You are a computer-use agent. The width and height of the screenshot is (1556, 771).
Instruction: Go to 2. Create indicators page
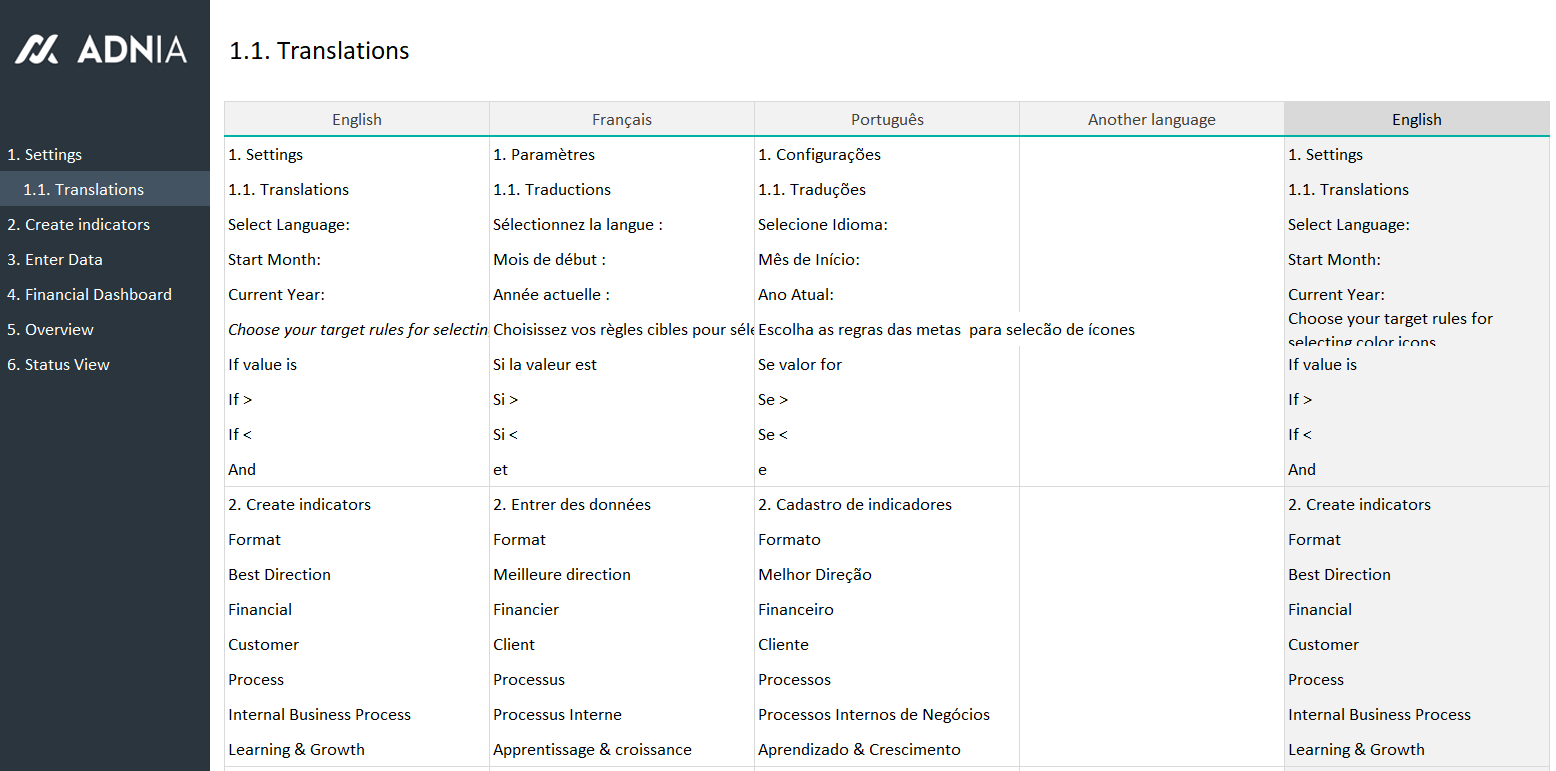click(x=78, y=225)
